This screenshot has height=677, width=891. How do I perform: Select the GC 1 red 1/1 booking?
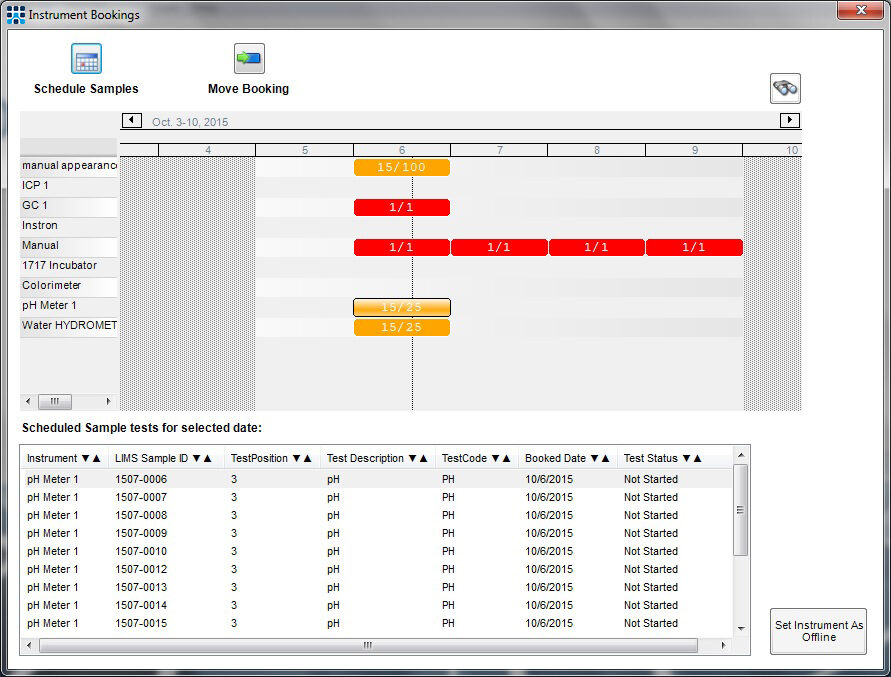(x=401, y=207)
